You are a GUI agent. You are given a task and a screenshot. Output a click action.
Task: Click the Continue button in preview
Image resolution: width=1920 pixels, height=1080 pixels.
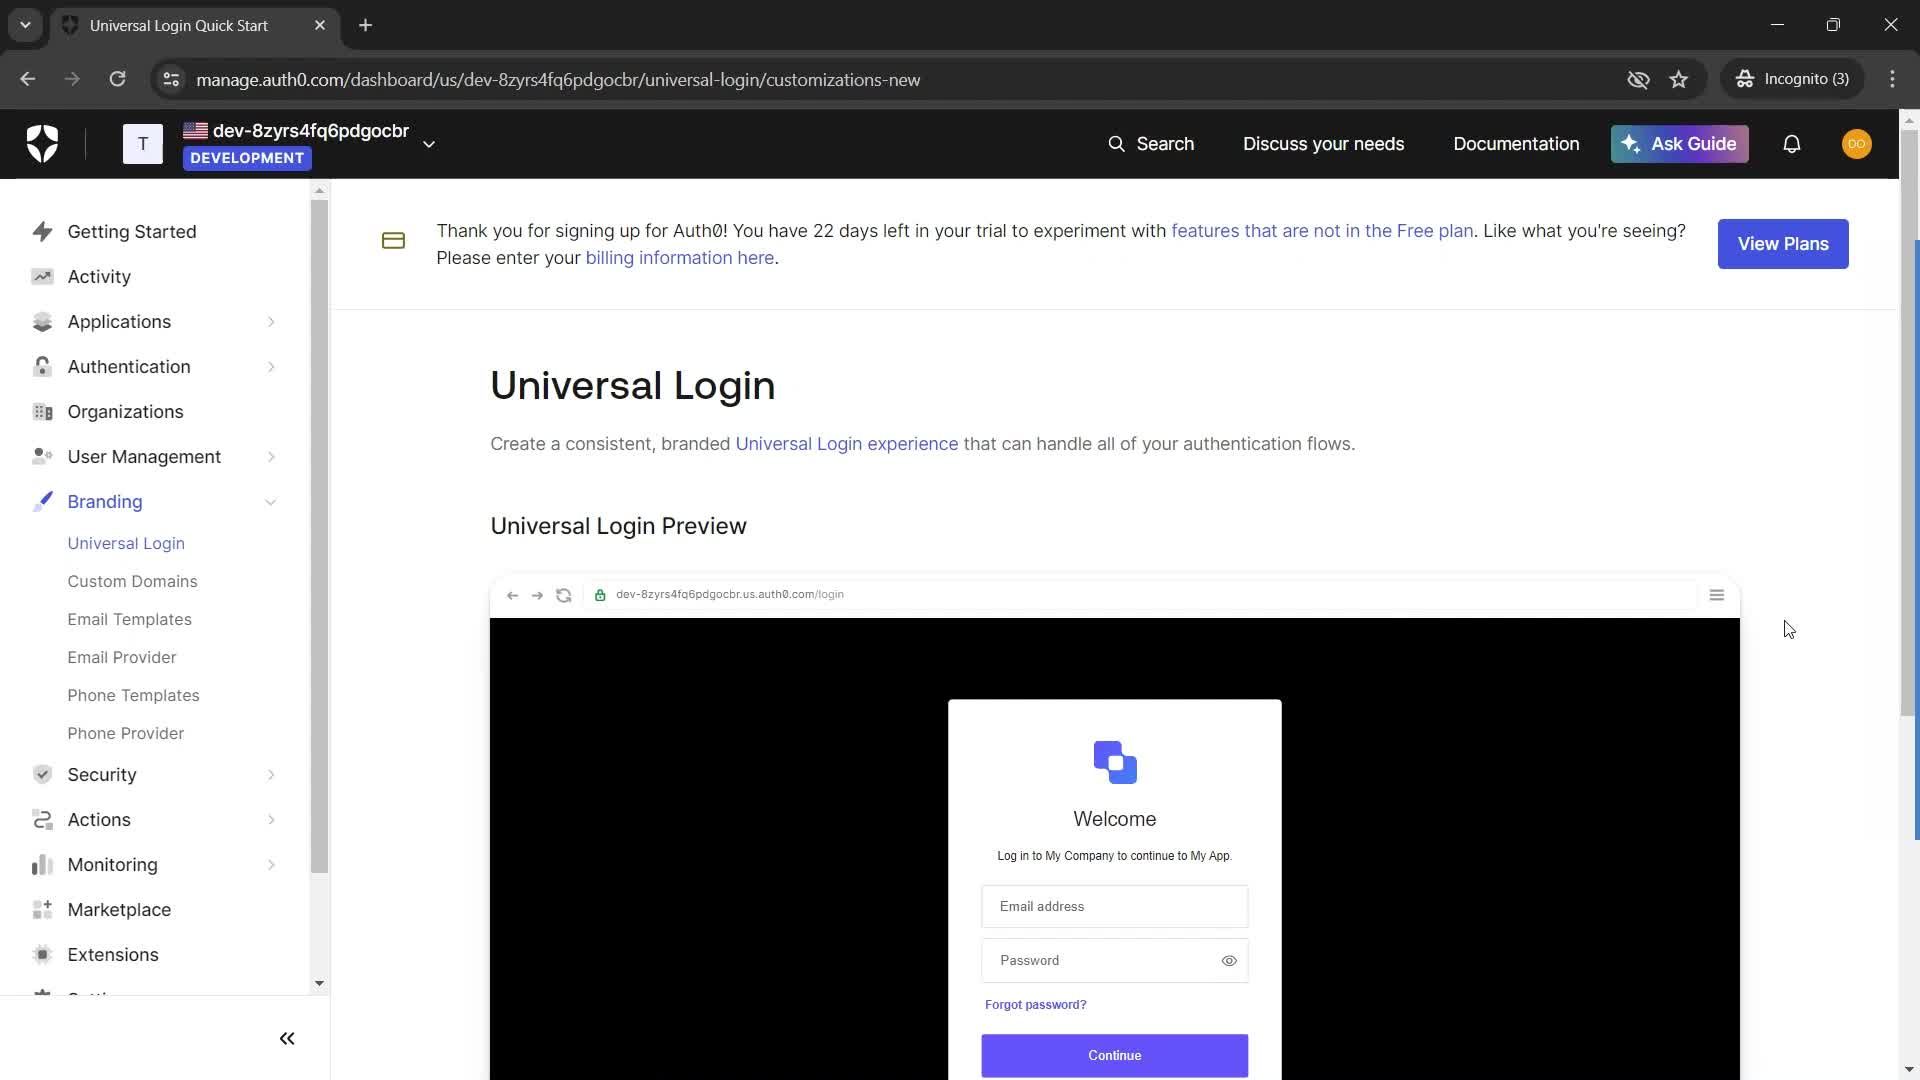pos(1114,1056)
